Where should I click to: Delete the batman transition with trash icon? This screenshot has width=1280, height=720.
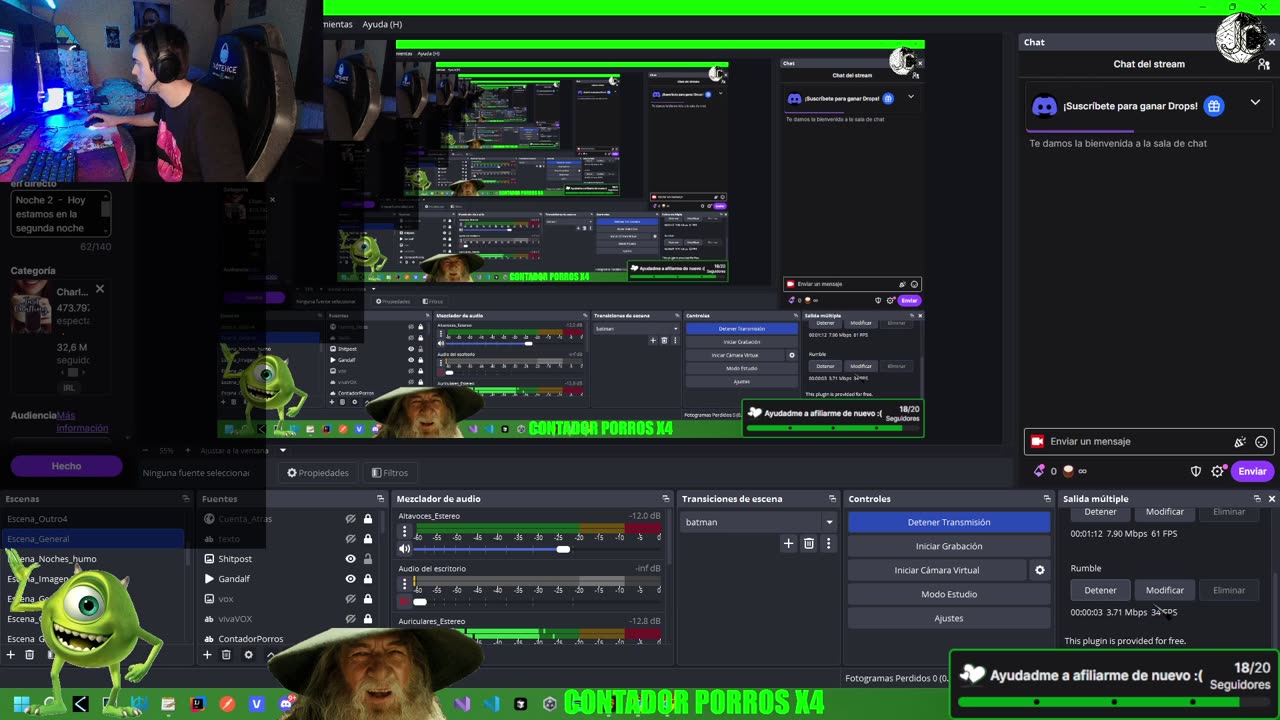[809, 543]
